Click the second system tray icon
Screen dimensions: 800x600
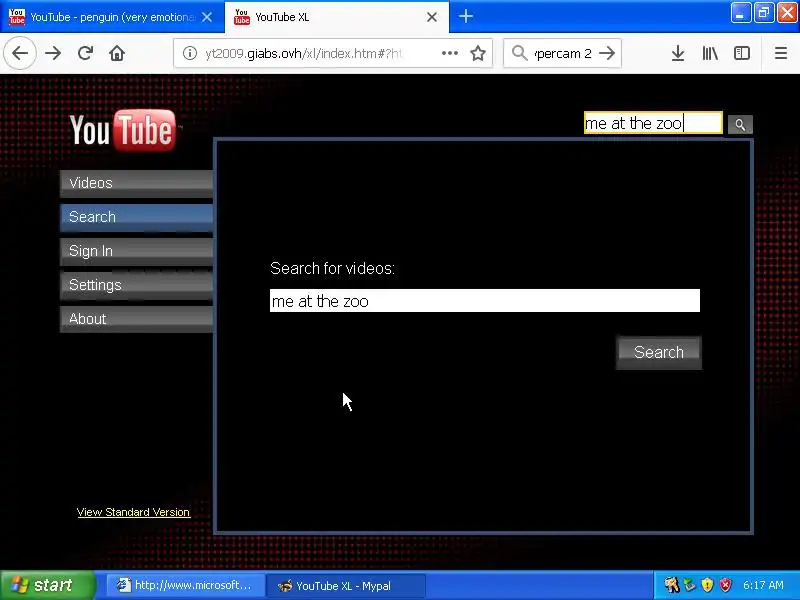coord(690,585)
